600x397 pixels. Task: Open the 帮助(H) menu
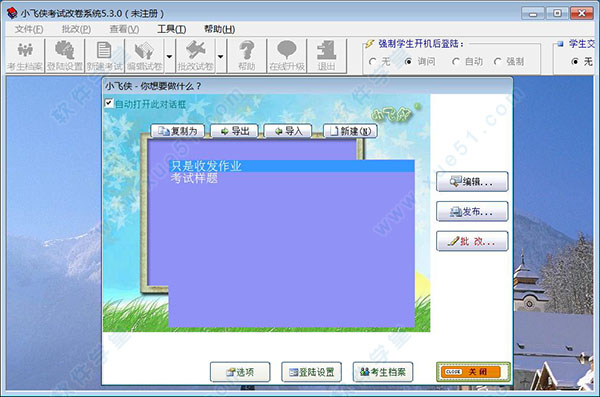(x=219, y=29)
